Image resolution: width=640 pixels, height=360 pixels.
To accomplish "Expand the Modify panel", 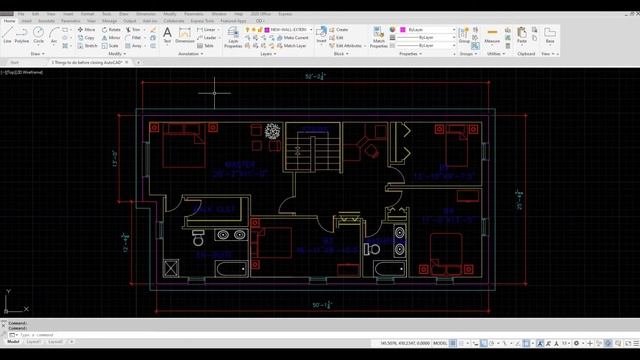I will point(117,54).
